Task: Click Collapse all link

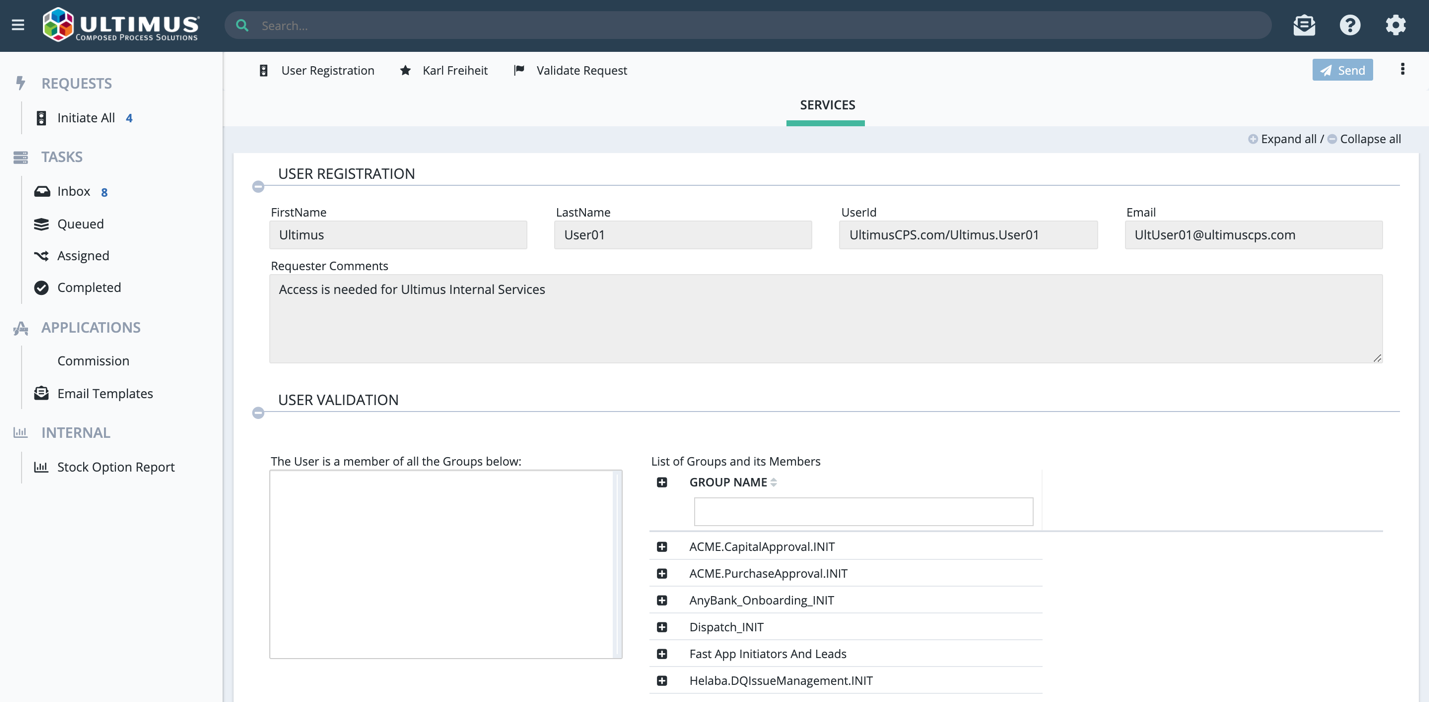Action: click(1370, 139)
